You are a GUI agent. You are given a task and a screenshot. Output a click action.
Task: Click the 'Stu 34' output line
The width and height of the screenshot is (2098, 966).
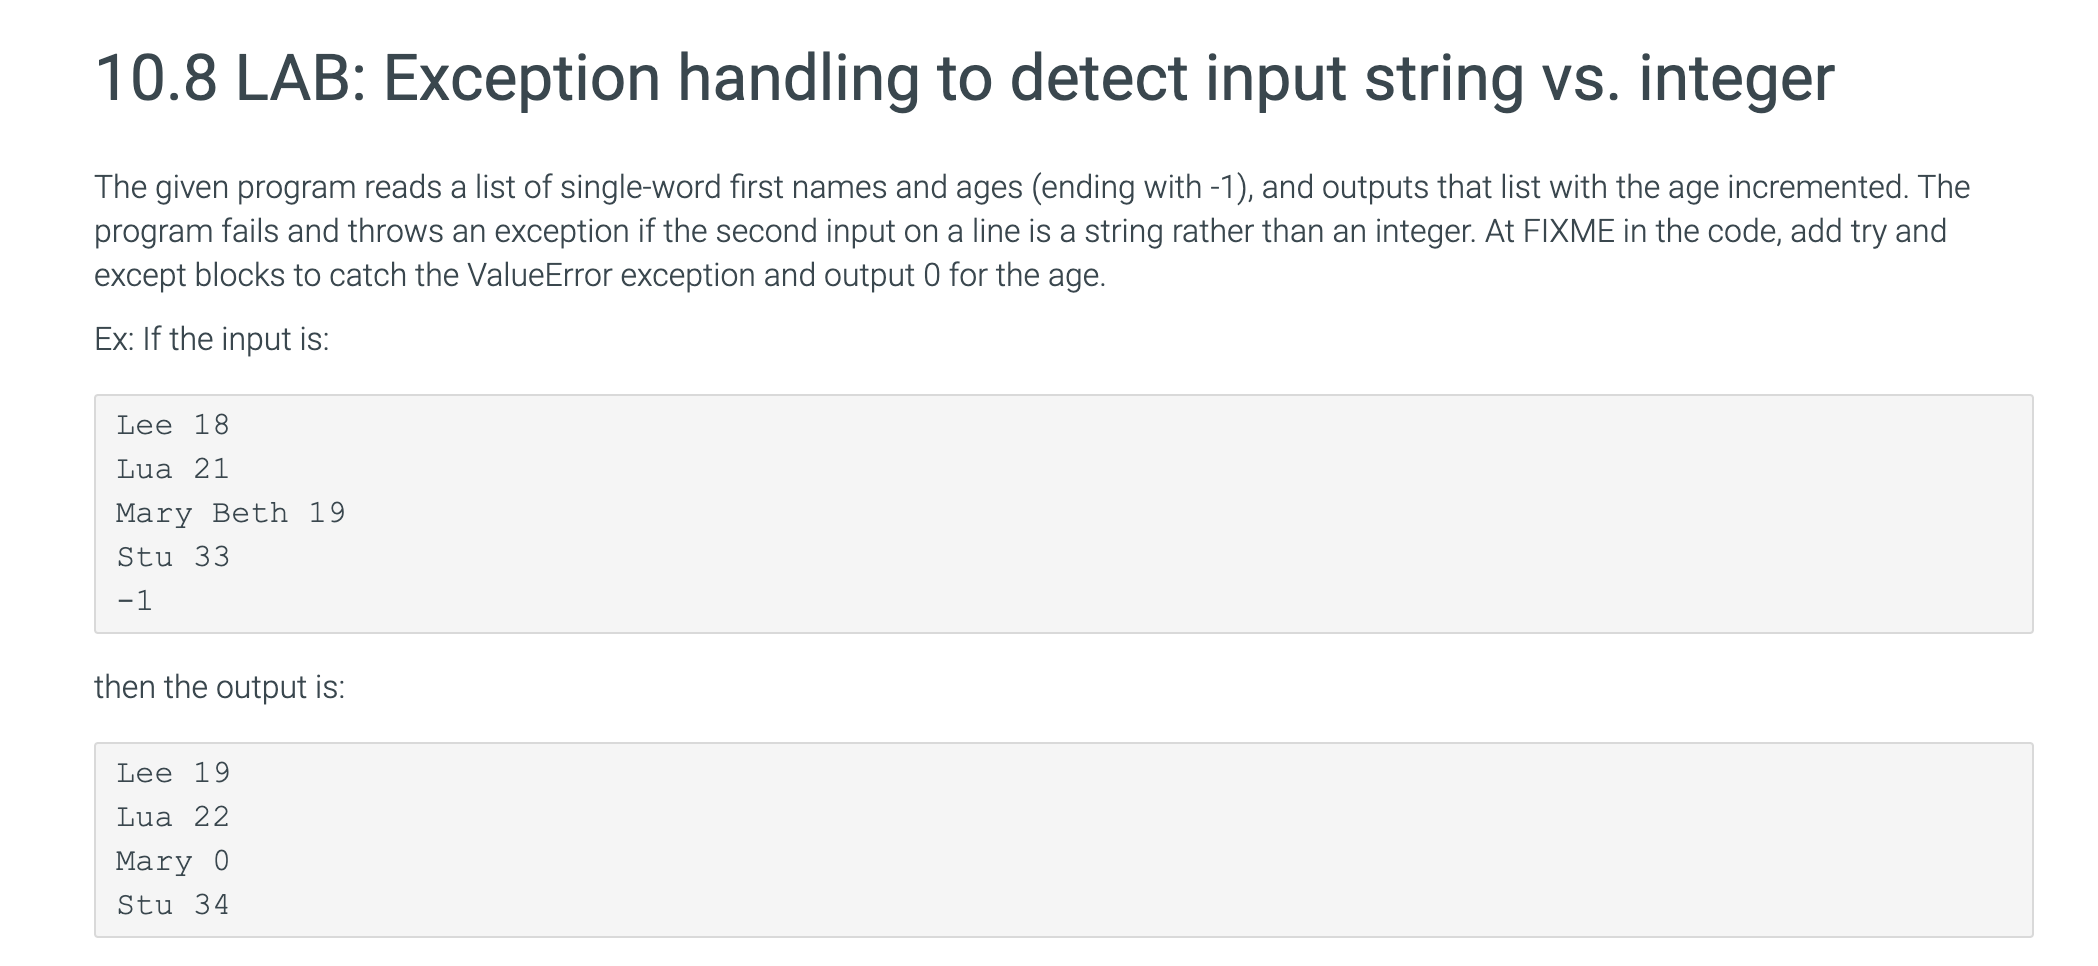173,905
